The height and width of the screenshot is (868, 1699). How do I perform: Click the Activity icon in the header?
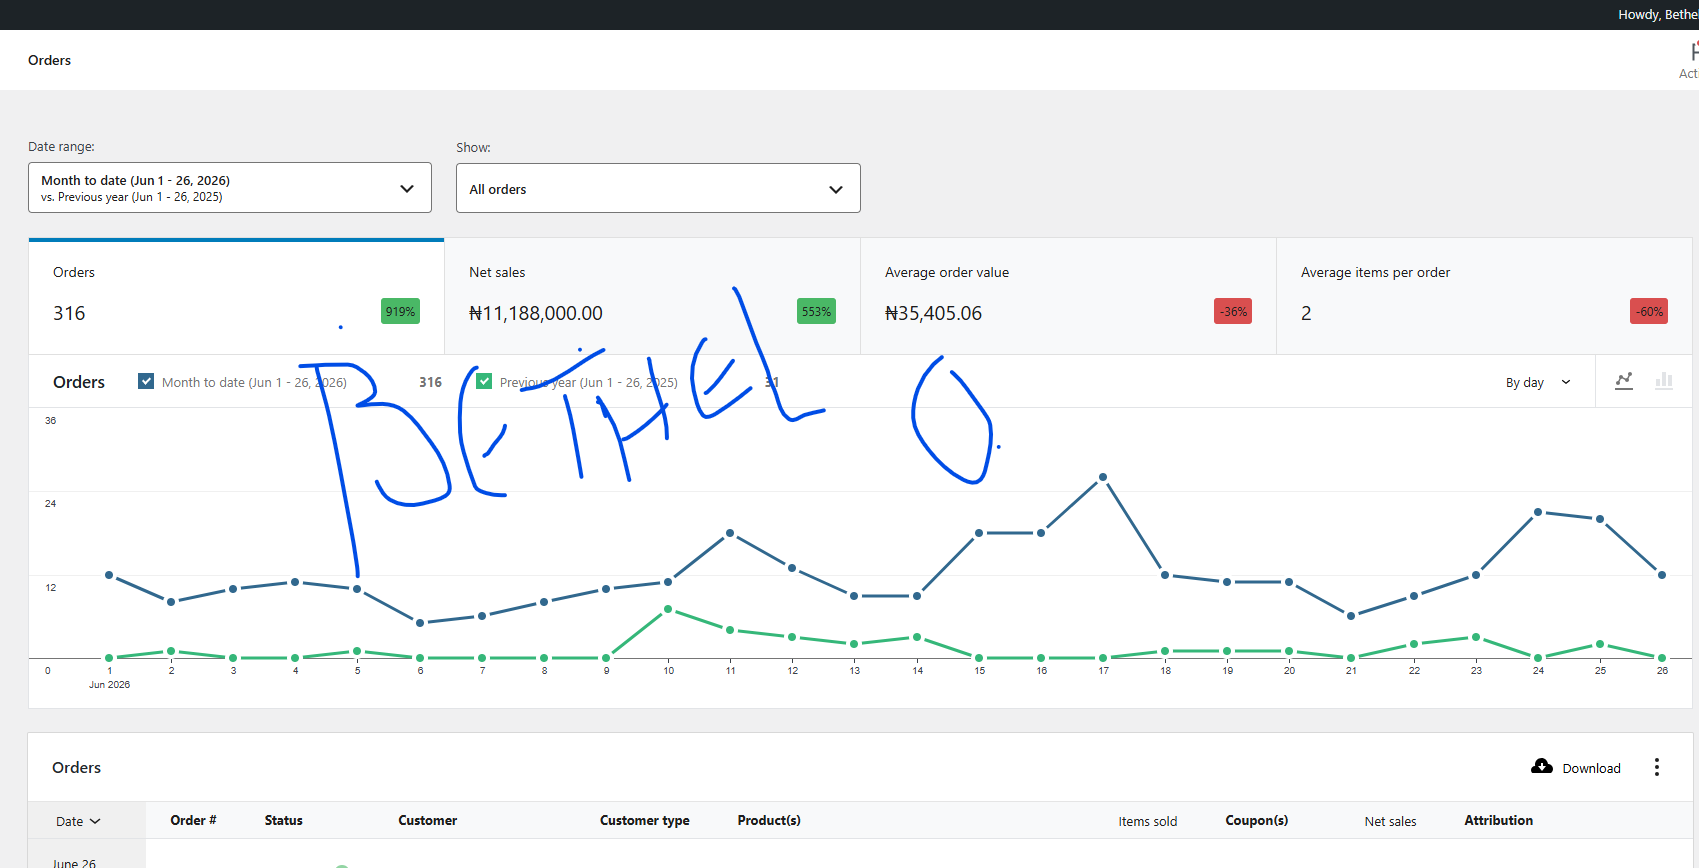pos(1690,60)
